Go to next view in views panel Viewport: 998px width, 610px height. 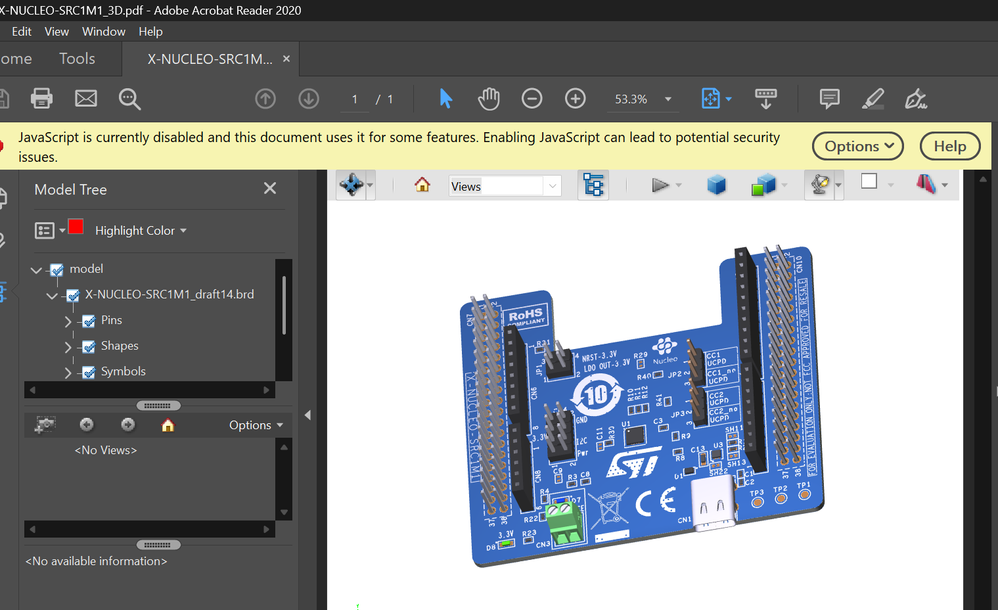[x=128, y=425]
